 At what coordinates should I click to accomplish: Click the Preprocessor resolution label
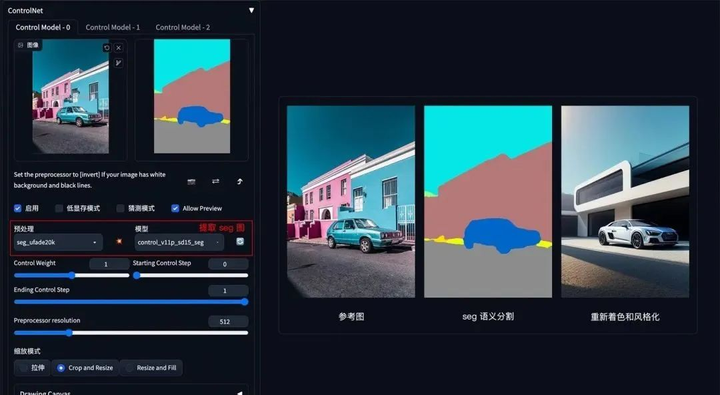(47, 321)
